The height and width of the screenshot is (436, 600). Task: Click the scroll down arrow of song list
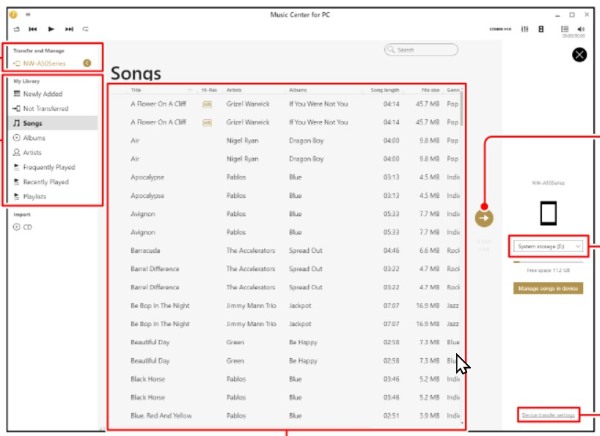pyautogui.click(x=462, y=423)
